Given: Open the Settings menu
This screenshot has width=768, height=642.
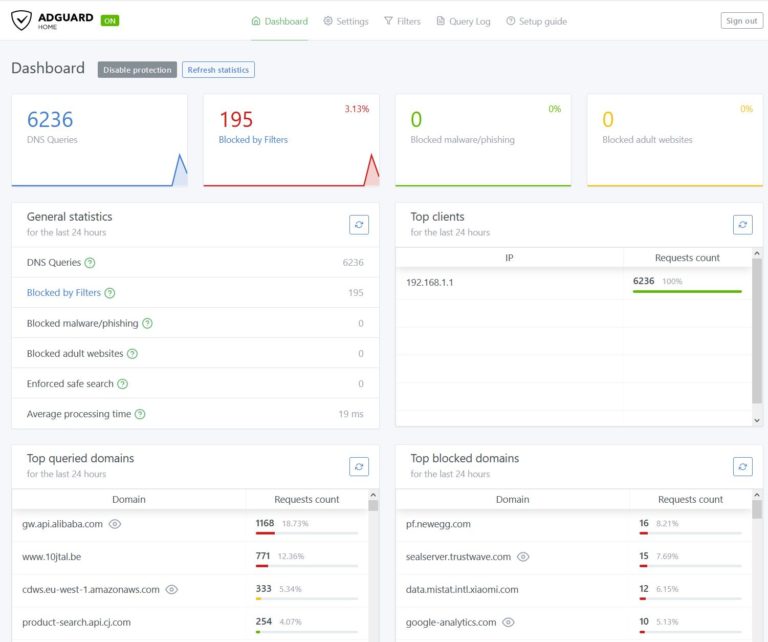Looking at the screenshot, I should coord(346,21).
